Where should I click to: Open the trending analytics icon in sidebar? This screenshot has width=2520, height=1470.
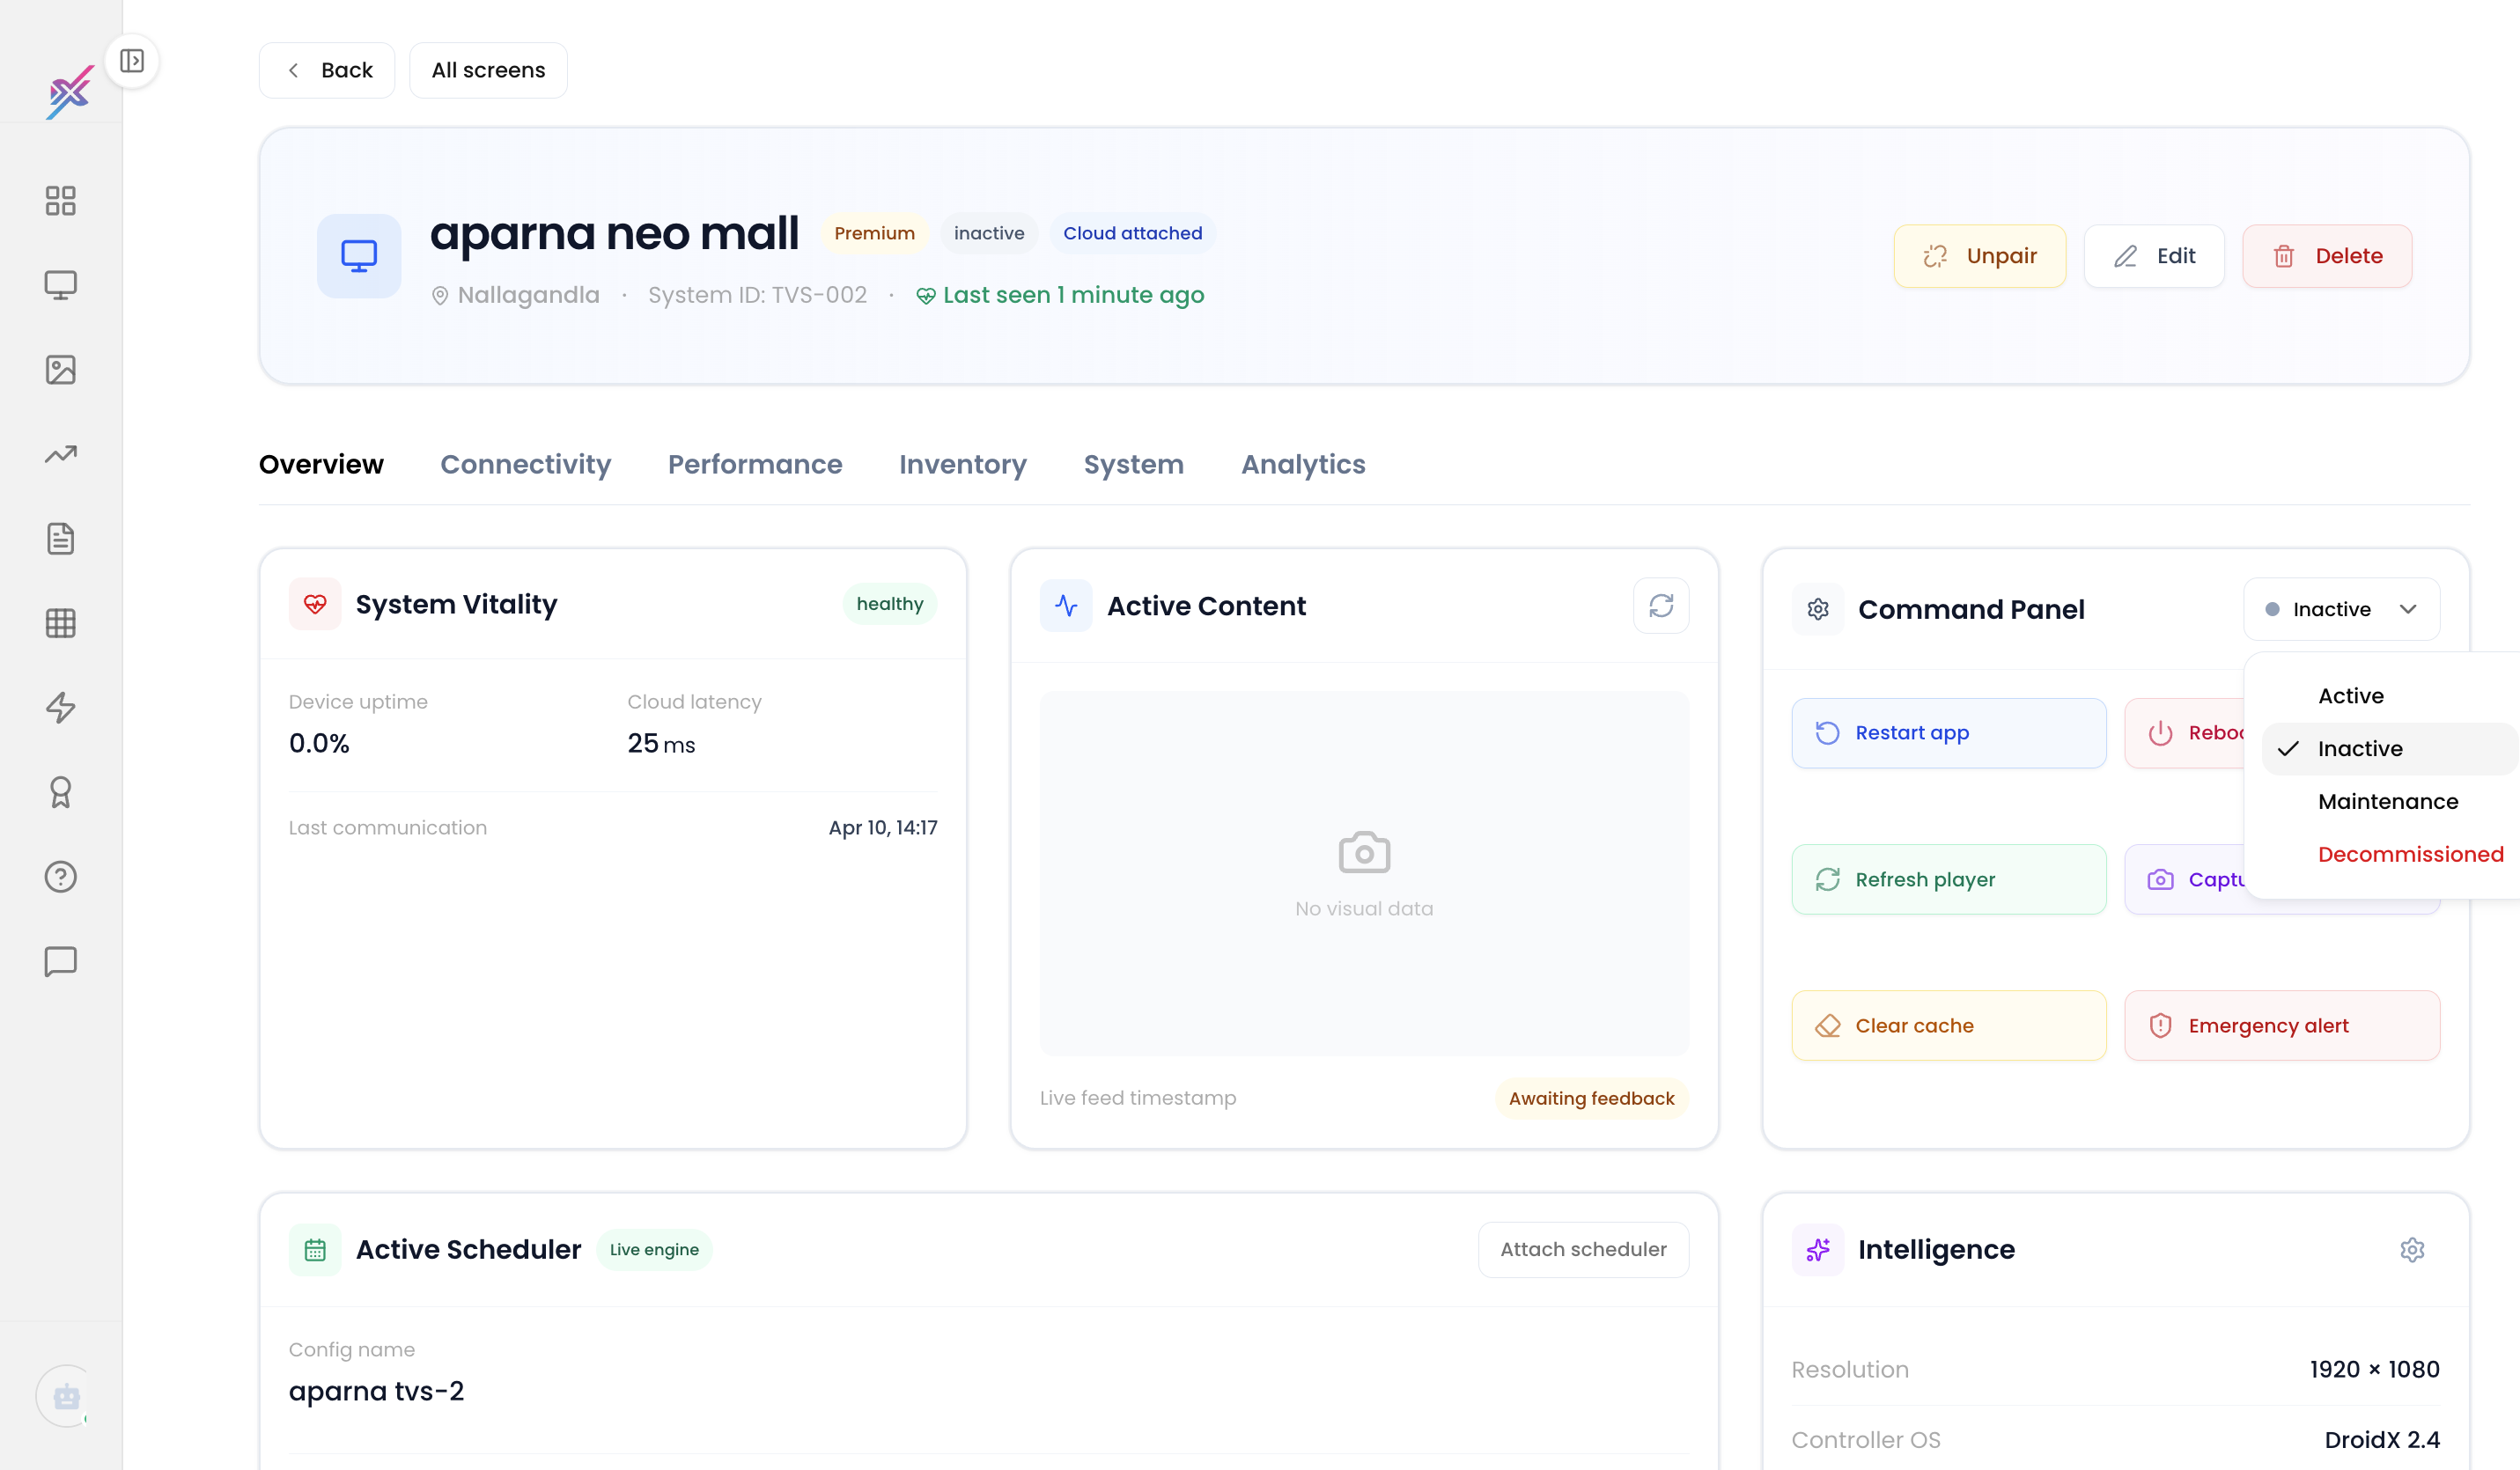coord(61,454)
